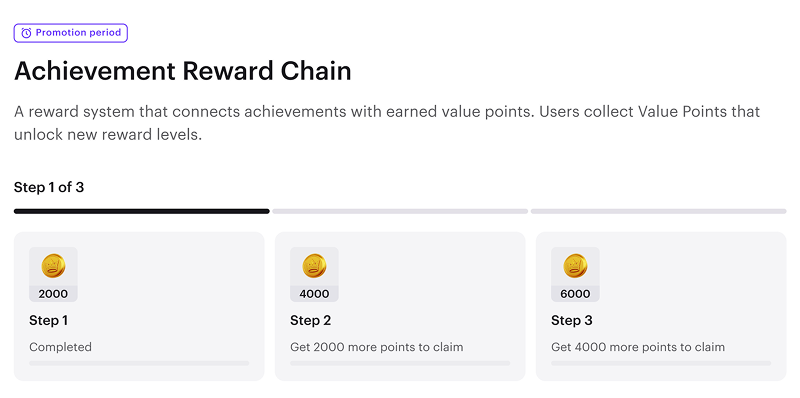Select the 2000 points reward label
Image resolution: width=800 pixels, height=398 pixels.
pos(53,294)
